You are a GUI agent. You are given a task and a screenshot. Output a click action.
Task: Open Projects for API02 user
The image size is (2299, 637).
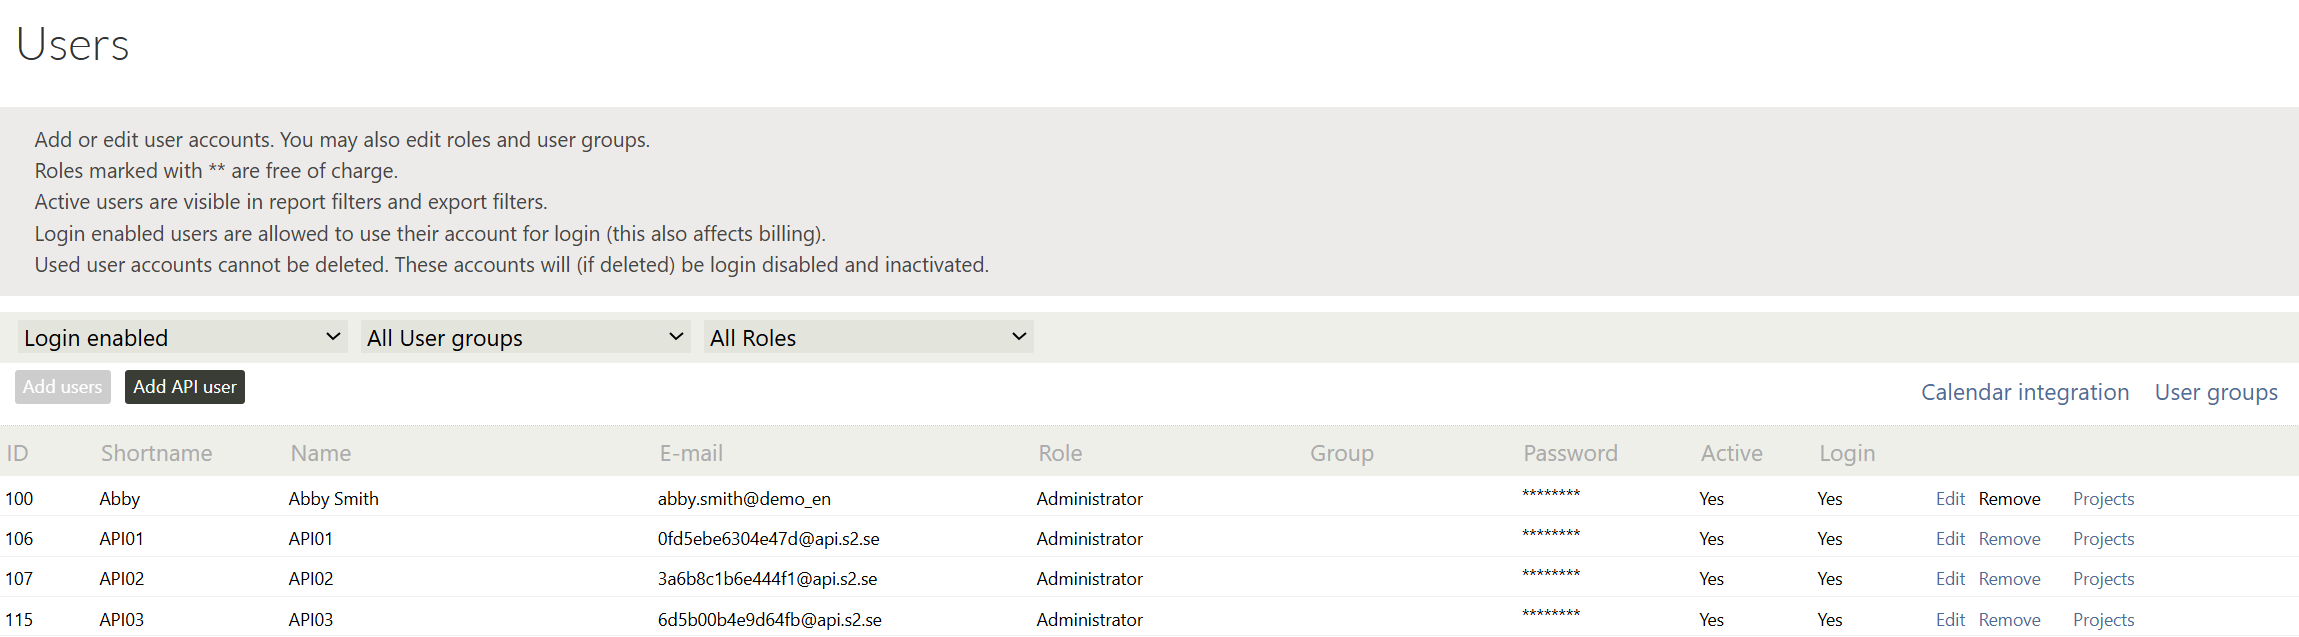click(x=2103, y=579)
